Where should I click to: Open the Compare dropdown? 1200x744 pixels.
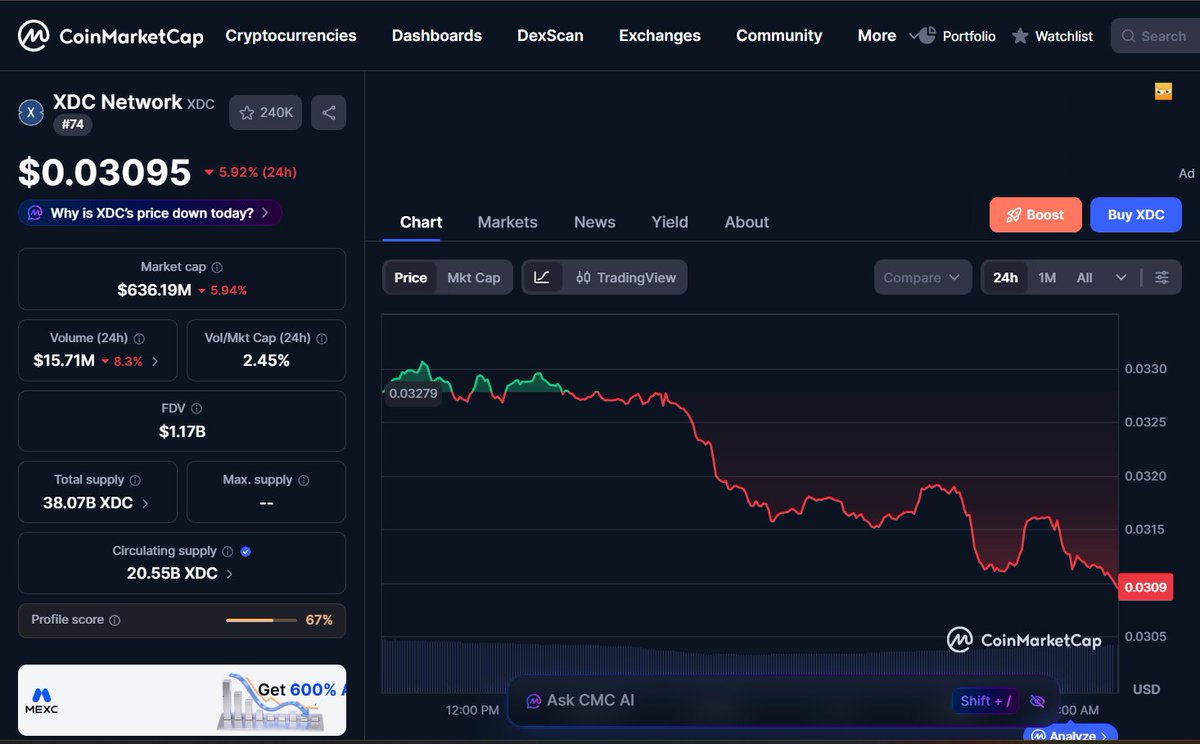[923, 277]
